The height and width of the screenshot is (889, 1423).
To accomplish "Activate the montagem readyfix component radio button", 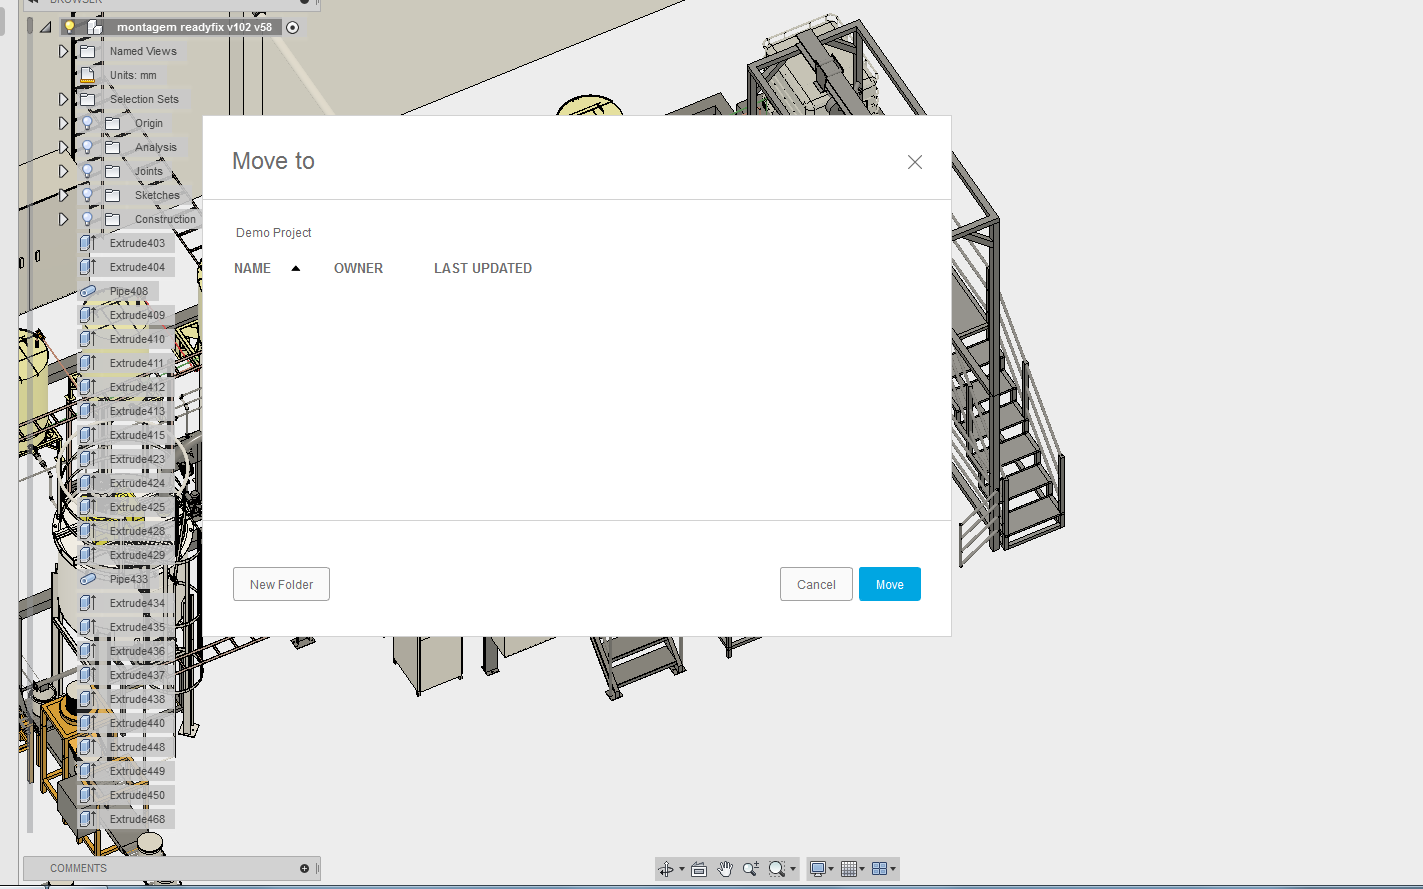I will [293, 28].
